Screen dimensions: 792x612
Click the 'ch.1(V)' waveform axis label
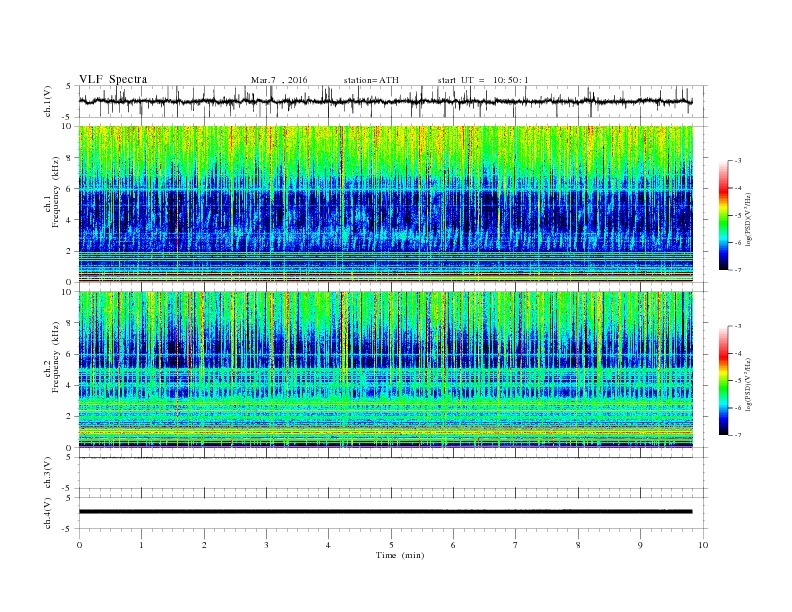(x=48, y=101)
